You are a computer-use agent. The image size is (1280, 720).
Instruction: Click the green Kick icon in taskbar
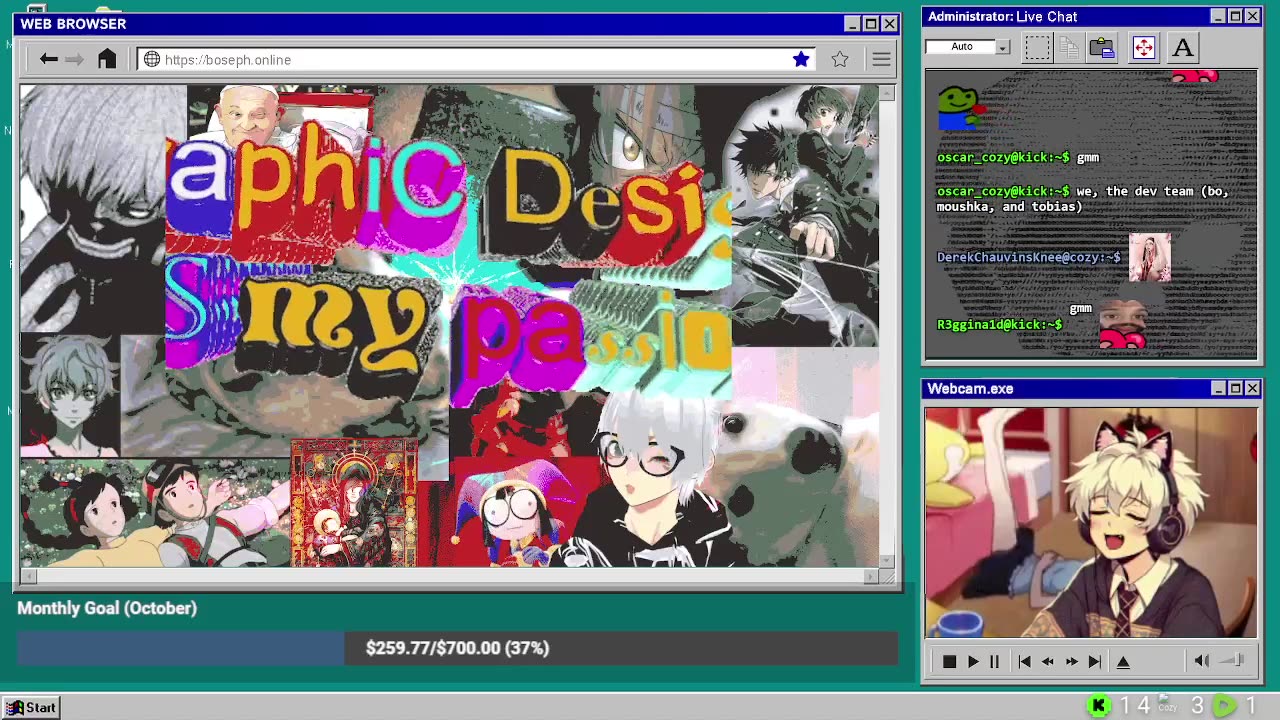[1098, 707]
